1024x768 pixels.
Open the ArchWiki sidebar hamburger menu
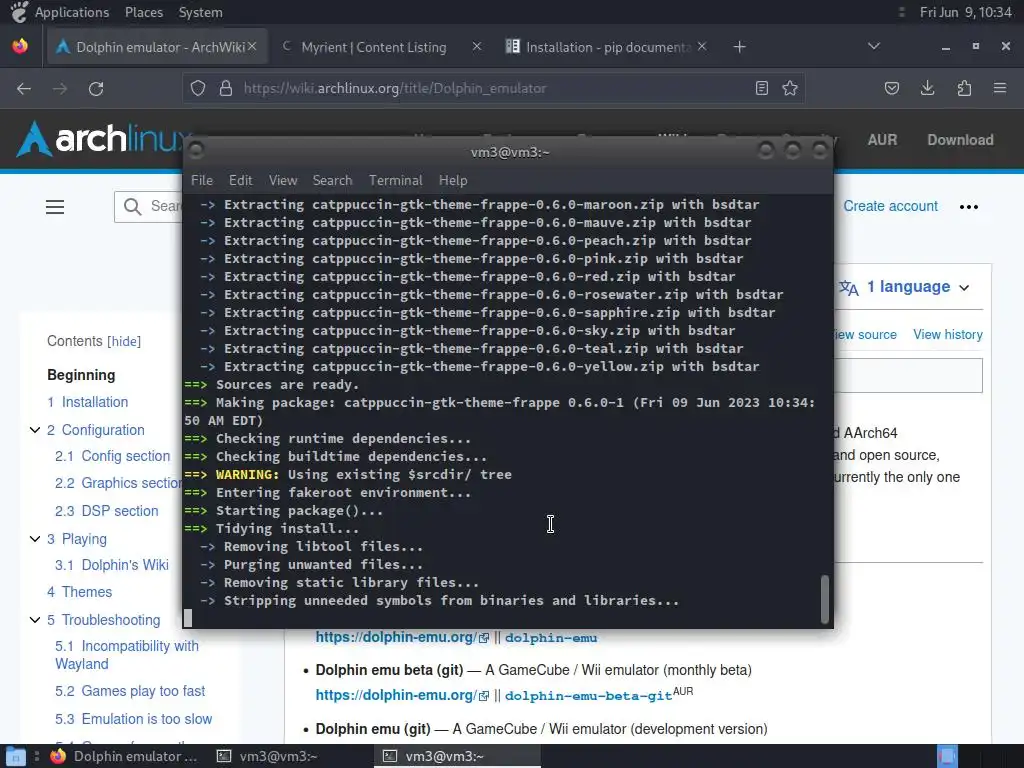[55, 207]
